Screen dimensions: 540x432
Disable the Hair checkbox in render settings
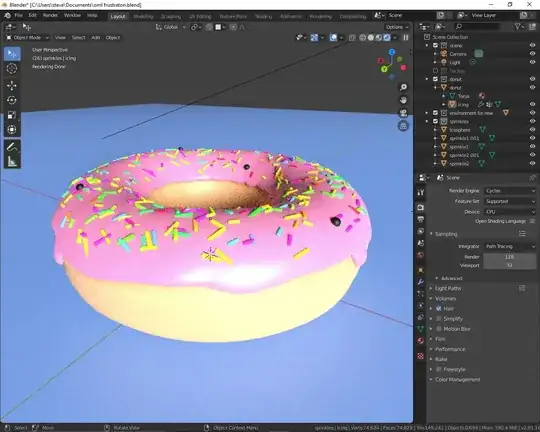tap(439, 309)
